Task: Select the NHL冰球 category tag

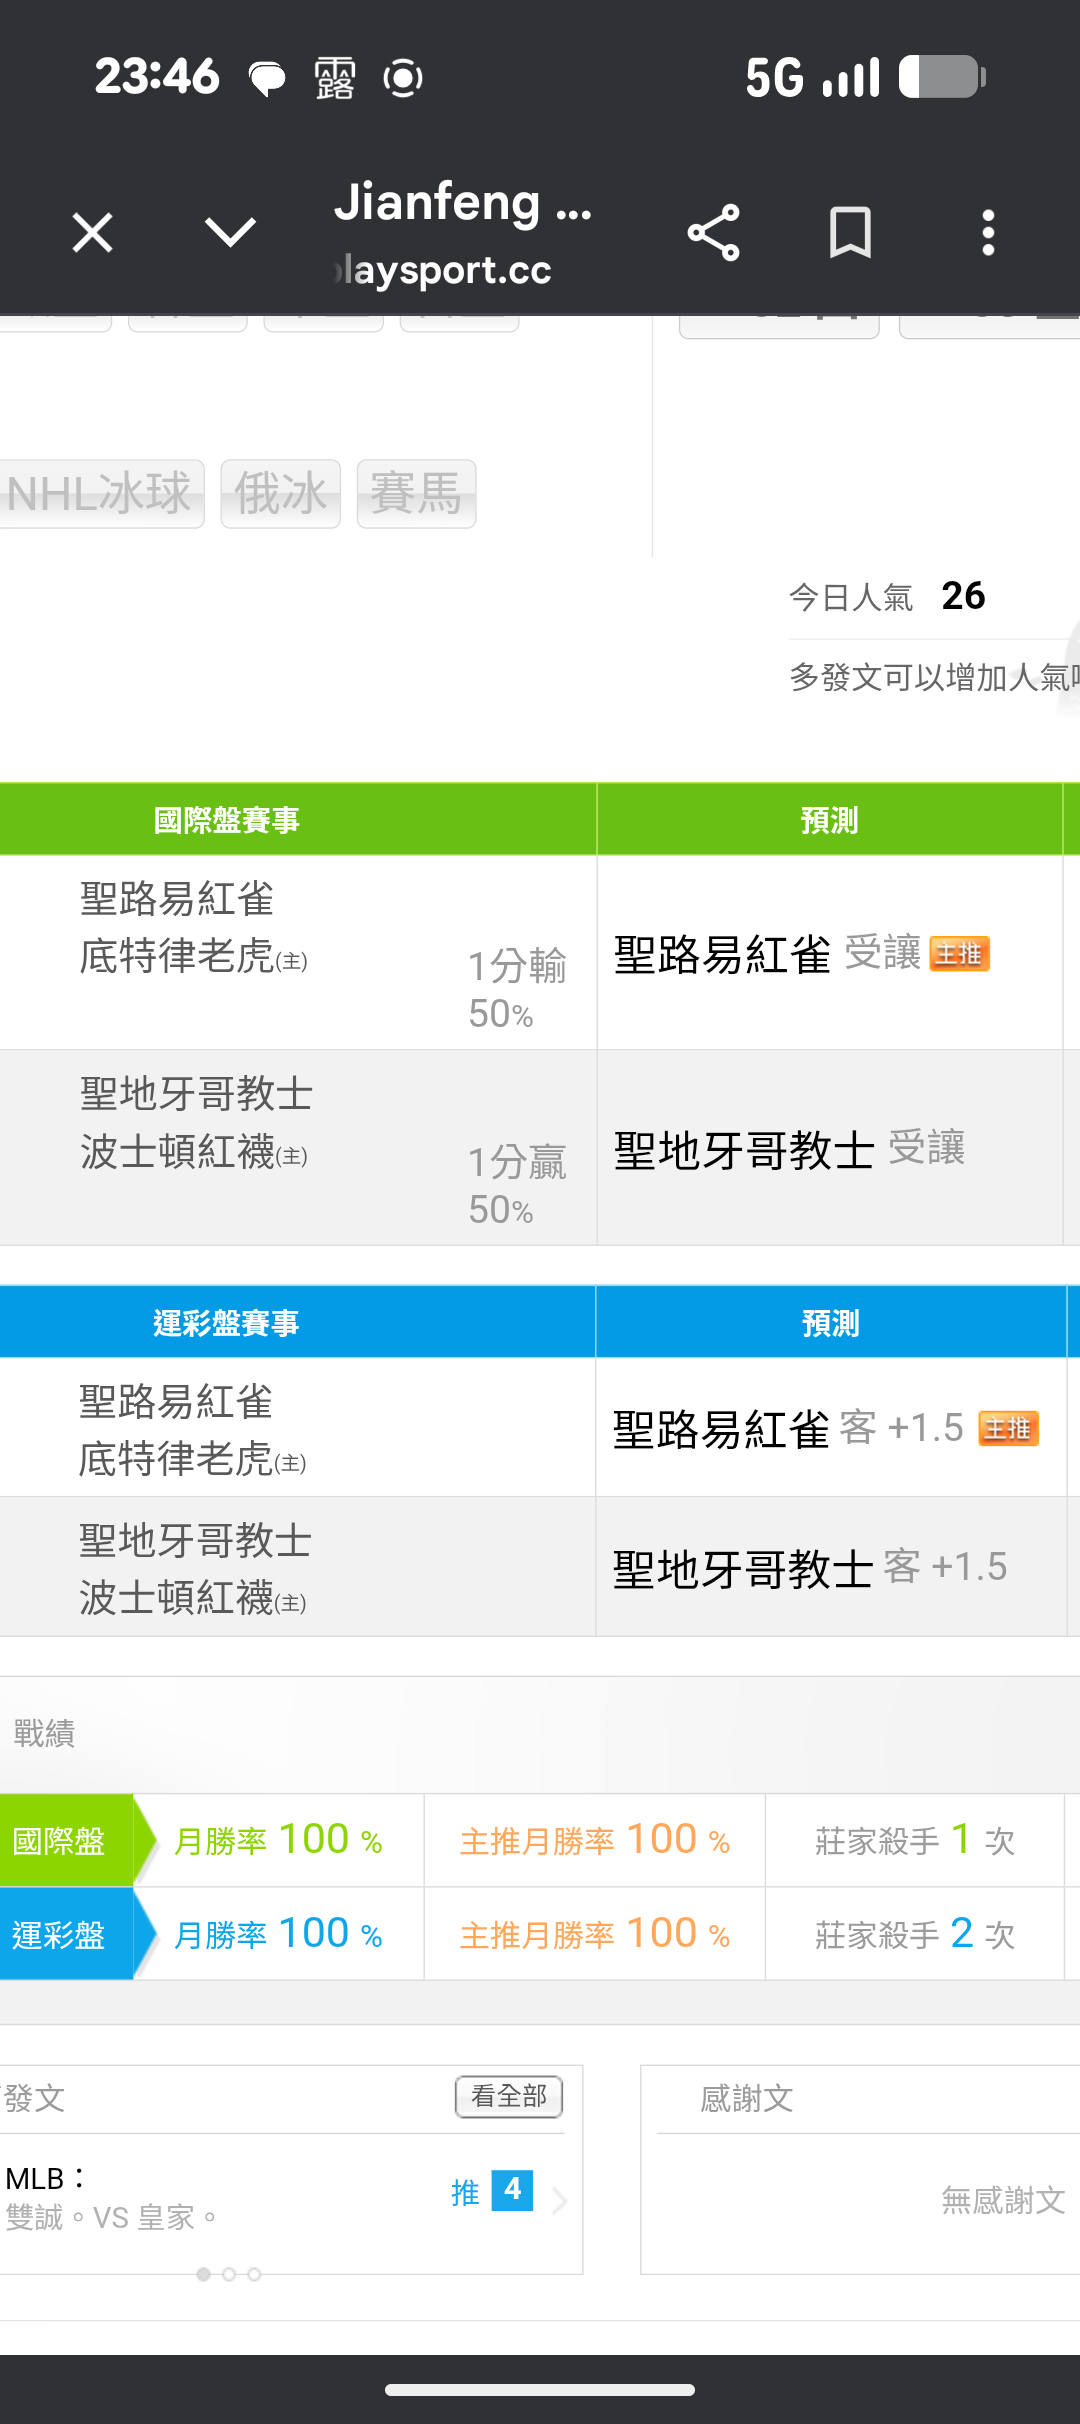Action: 100,494
